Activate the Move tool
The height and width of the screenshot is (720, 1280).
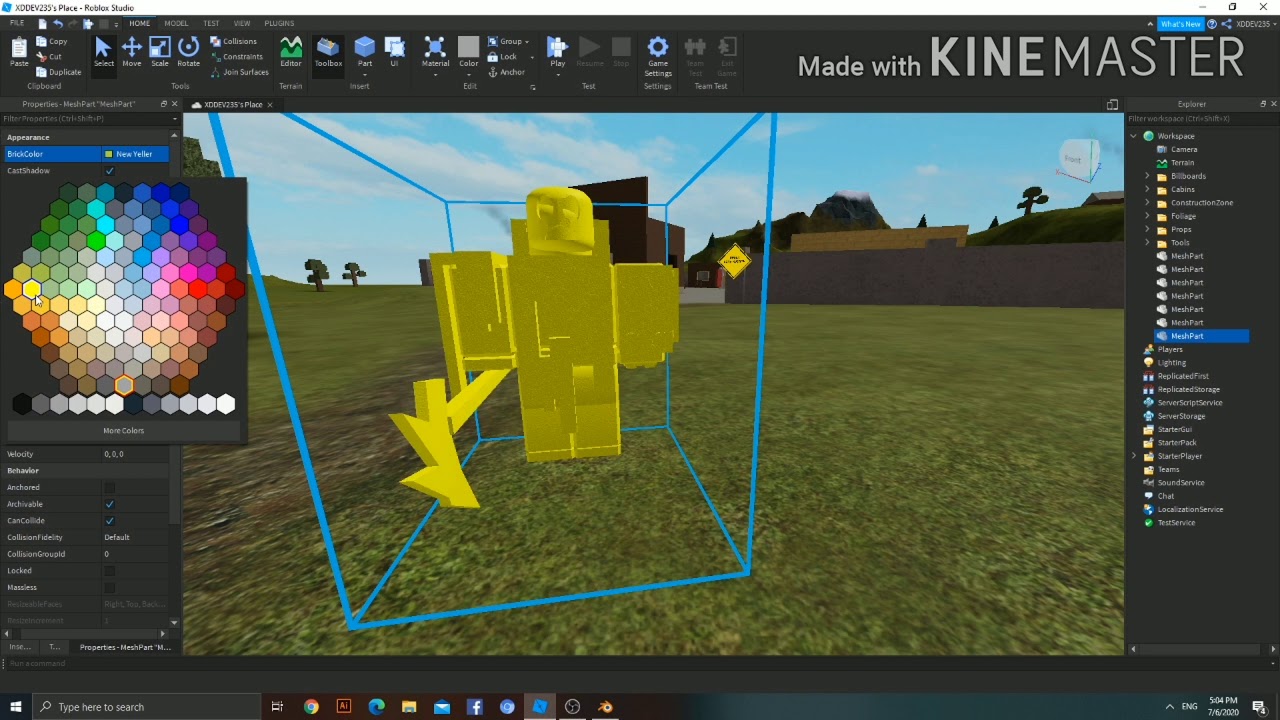point(131,53)
